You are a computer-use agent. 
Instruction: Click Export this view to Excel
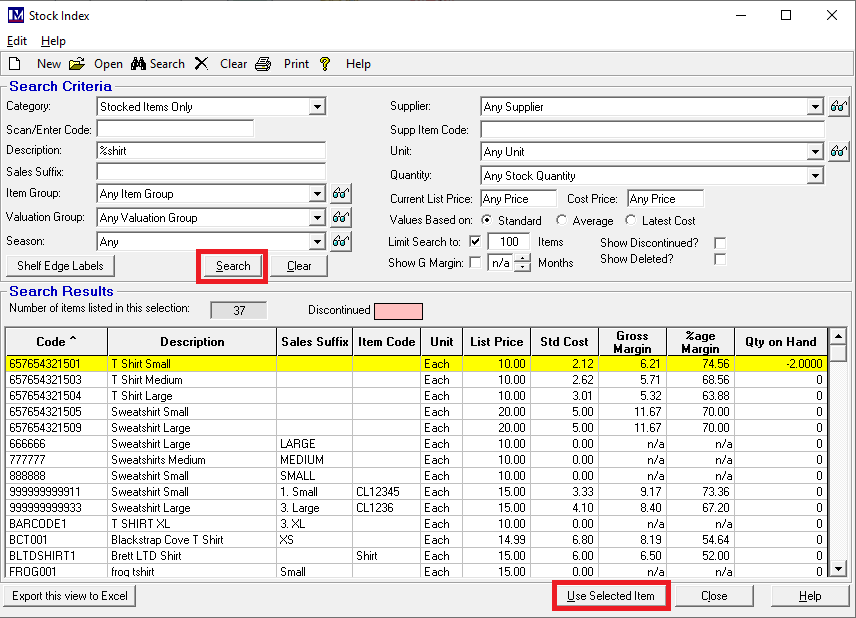(70, 596)
